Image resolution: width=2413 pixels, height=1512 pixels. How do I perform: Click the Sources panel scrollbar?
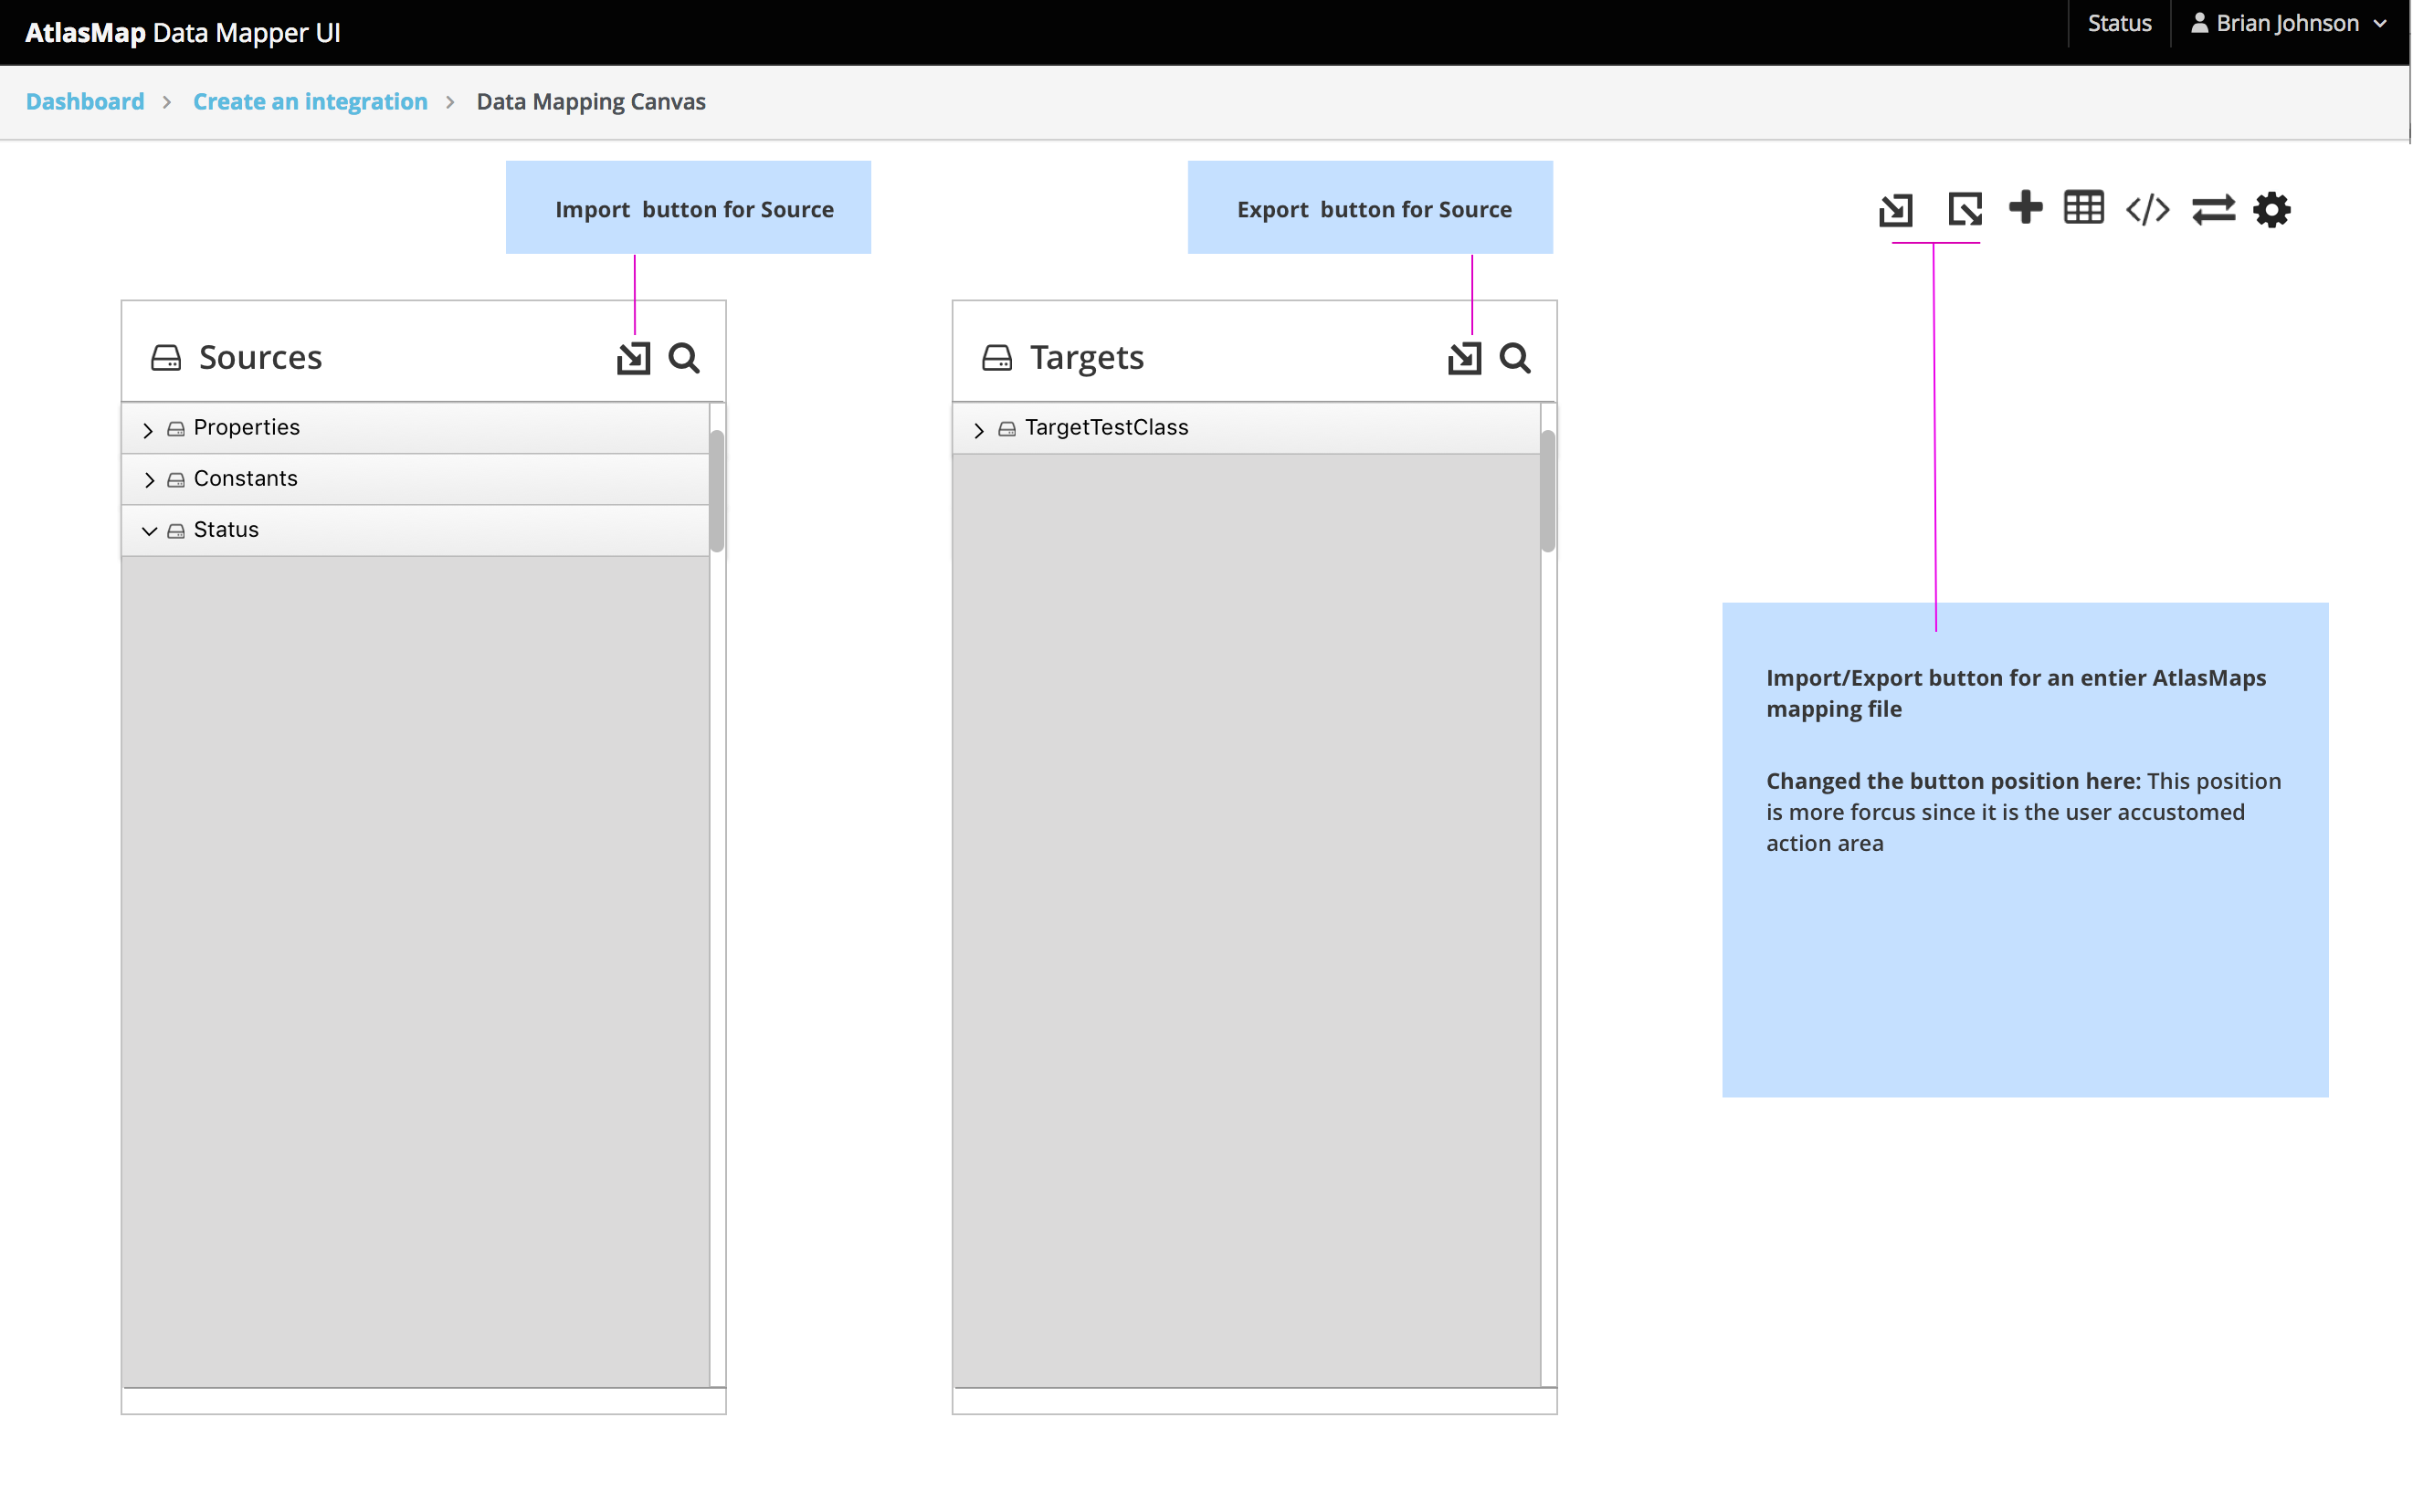point(716,490)
